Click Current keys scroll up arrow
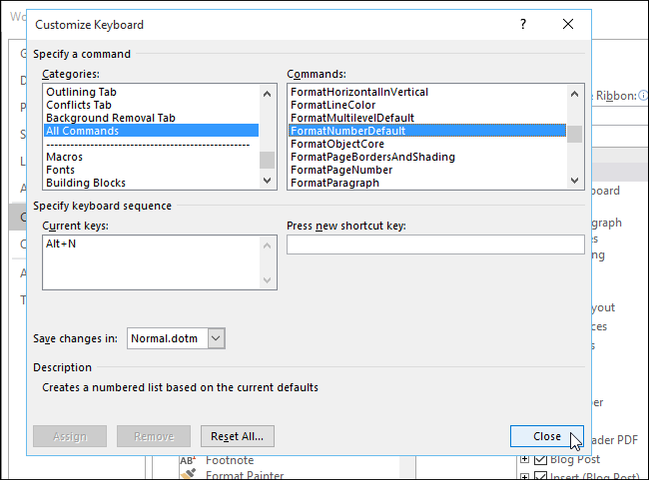This screenshot has height=480, width=649. coord(267,246)
